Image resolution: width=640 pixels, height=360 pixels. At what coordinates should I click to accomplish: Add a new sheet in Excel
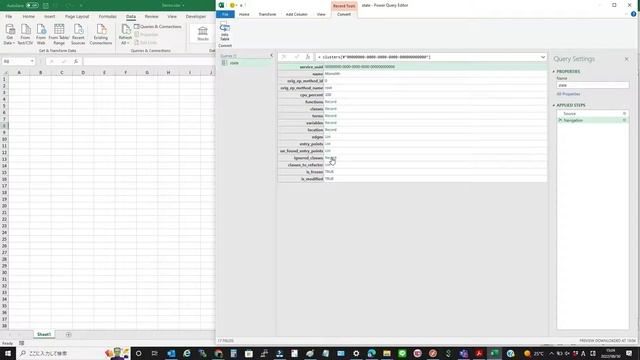click(x=68, y=335)
